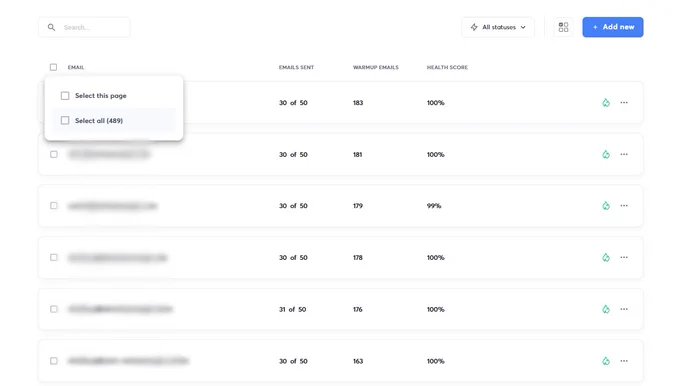This screenshot has height=386, width=680.
Task: Click the lightning bolt status icon
Action: click(x=474, y=27)
